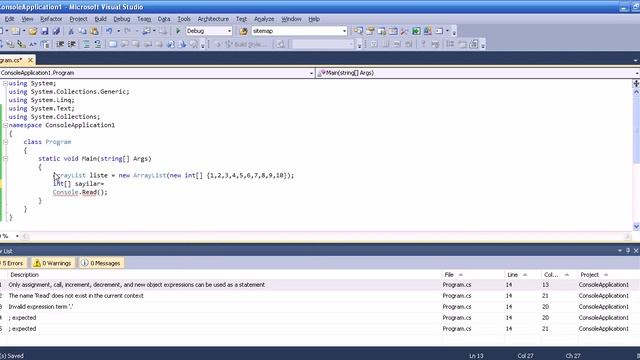The width and height of the screenshot is (640, 360).
Task: Open the Start Page green arrow icon
Action: click(416, 31)
